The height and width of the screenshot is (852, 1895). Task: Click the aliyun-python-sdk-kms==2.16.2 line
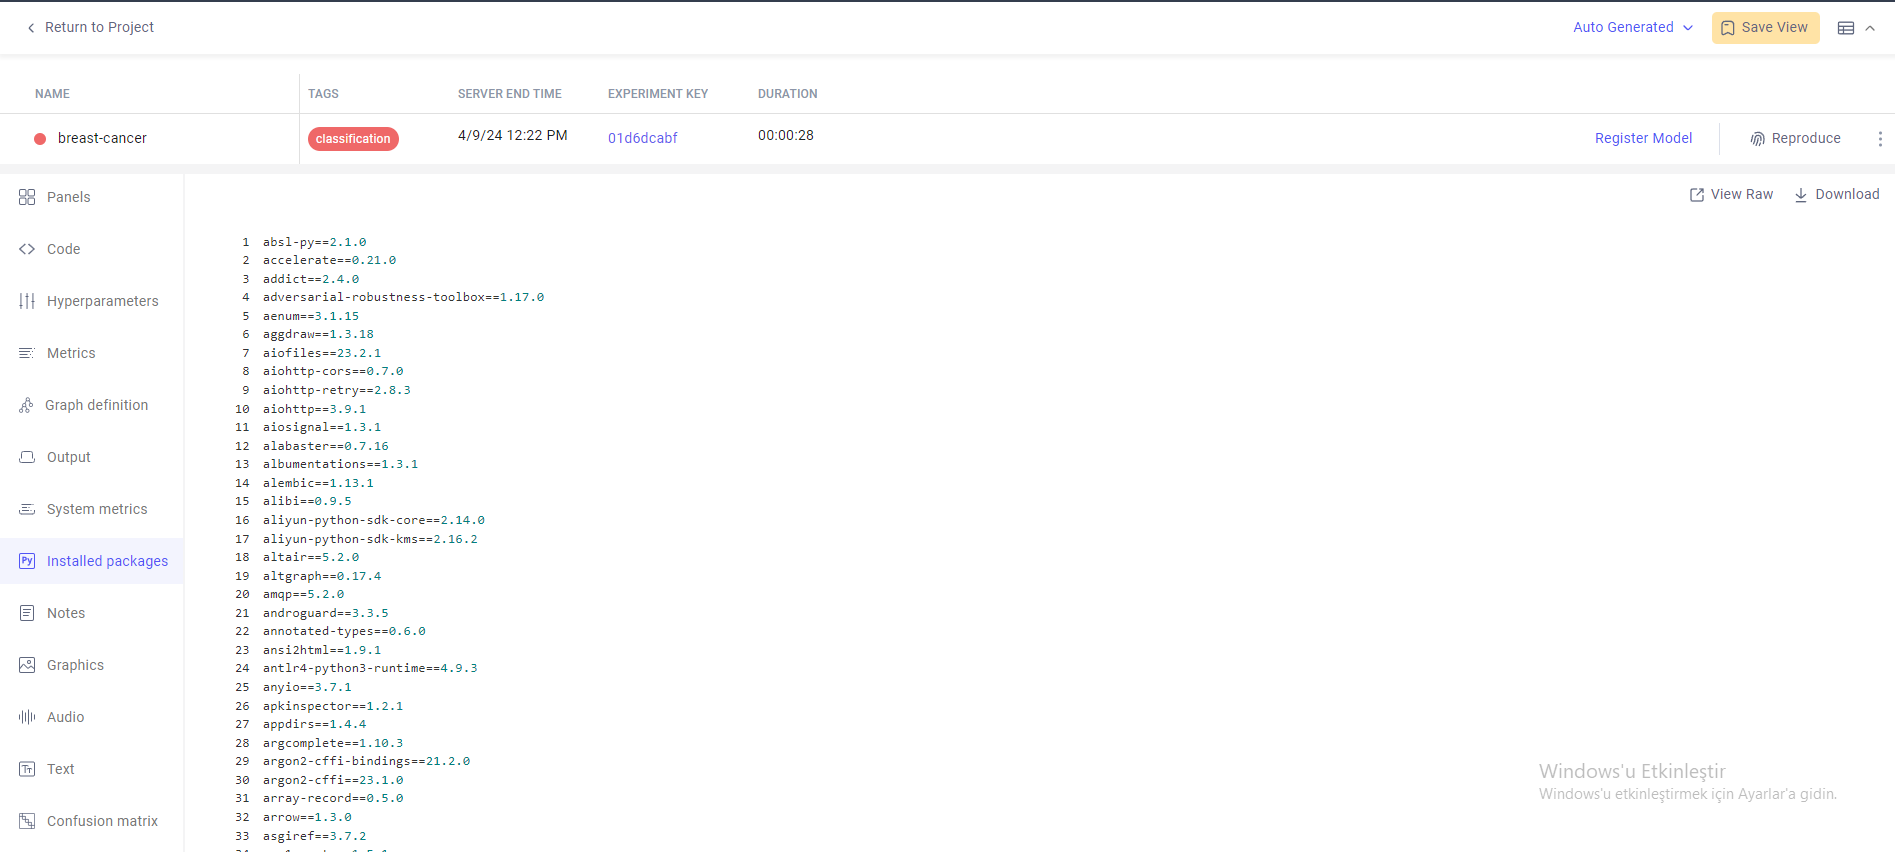tap(370, 539)
